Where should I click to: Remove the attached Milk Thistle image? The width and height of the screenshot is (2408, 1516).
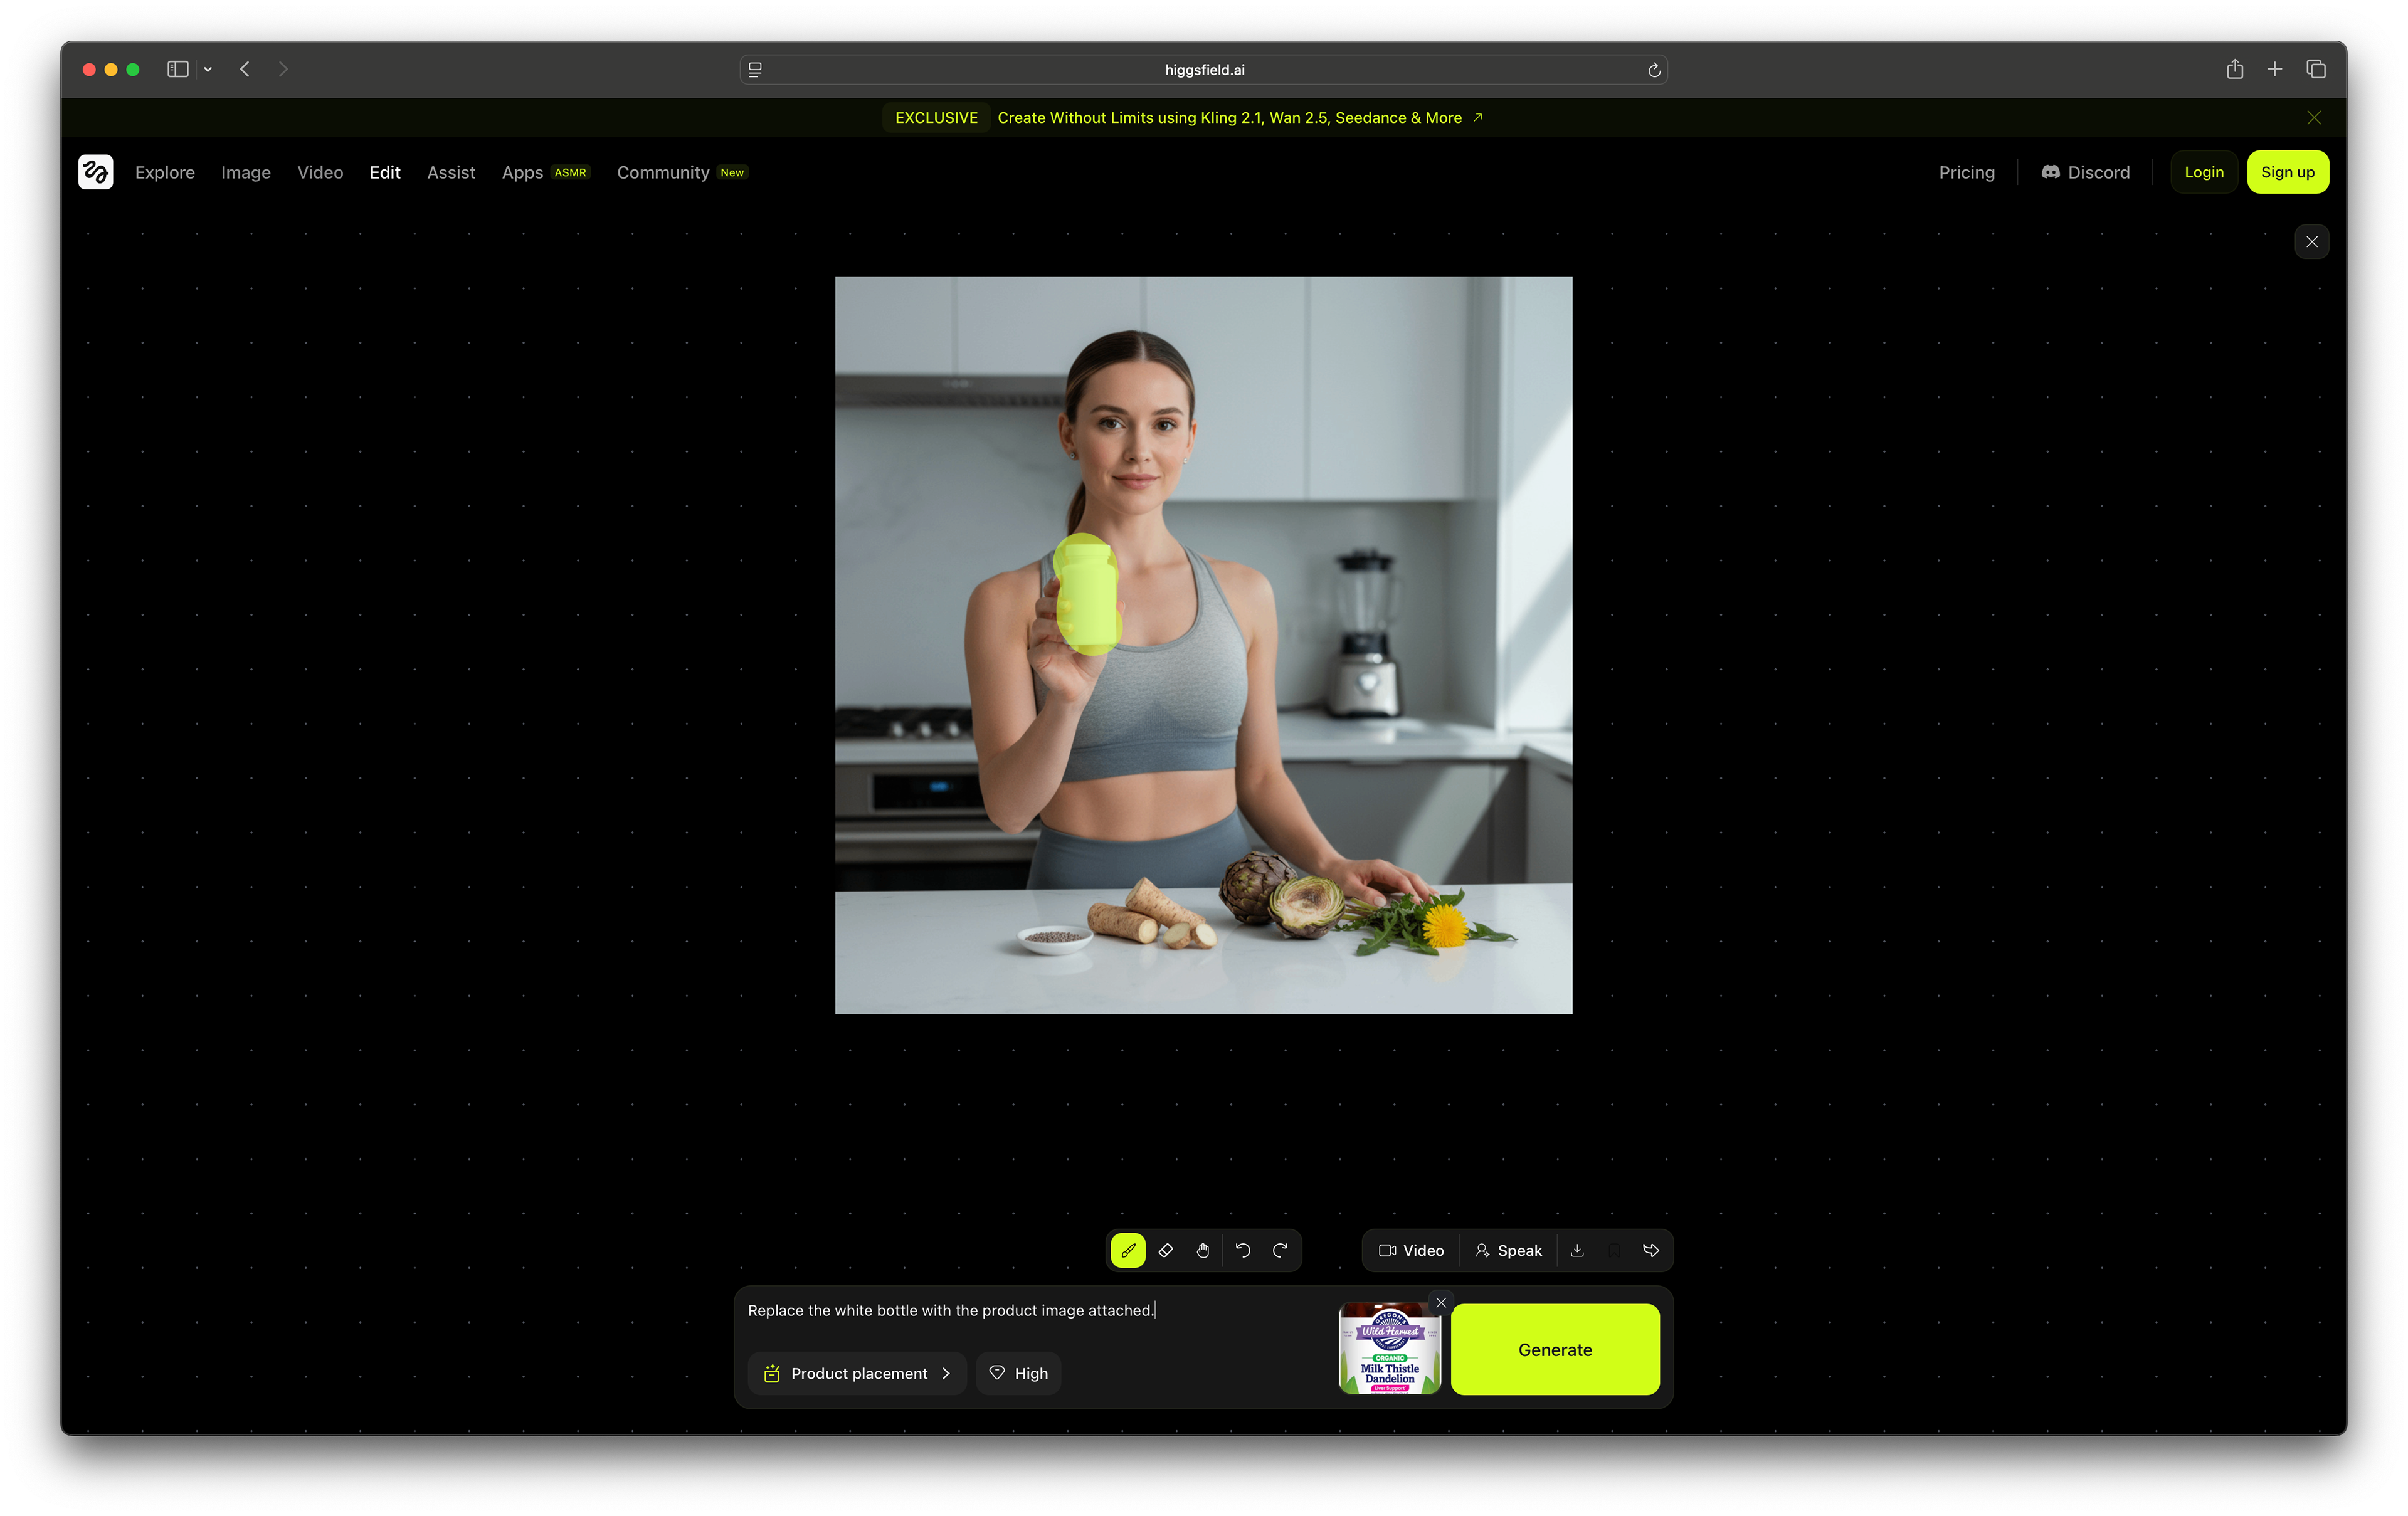1441,1303
